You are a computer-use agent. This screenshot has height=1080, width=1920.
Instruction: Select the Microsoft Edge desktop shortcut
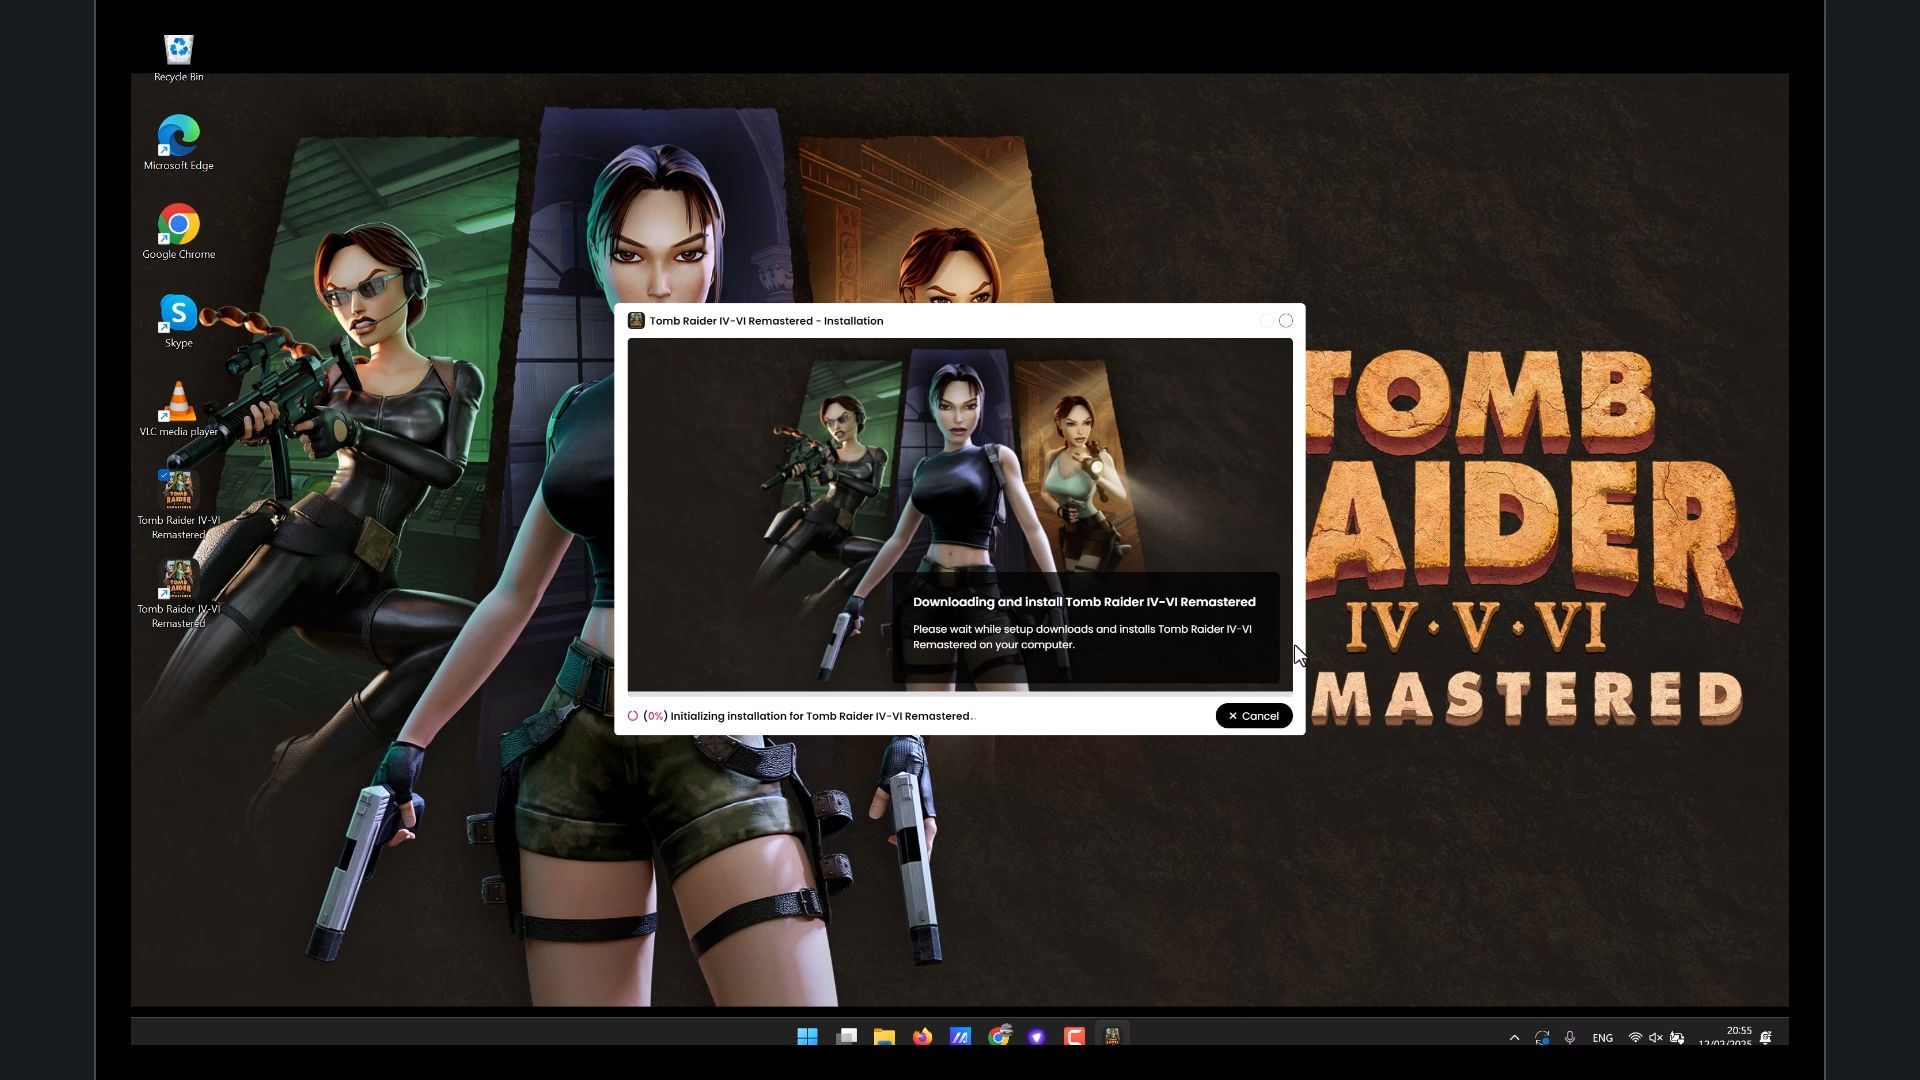tap(178, 143)
